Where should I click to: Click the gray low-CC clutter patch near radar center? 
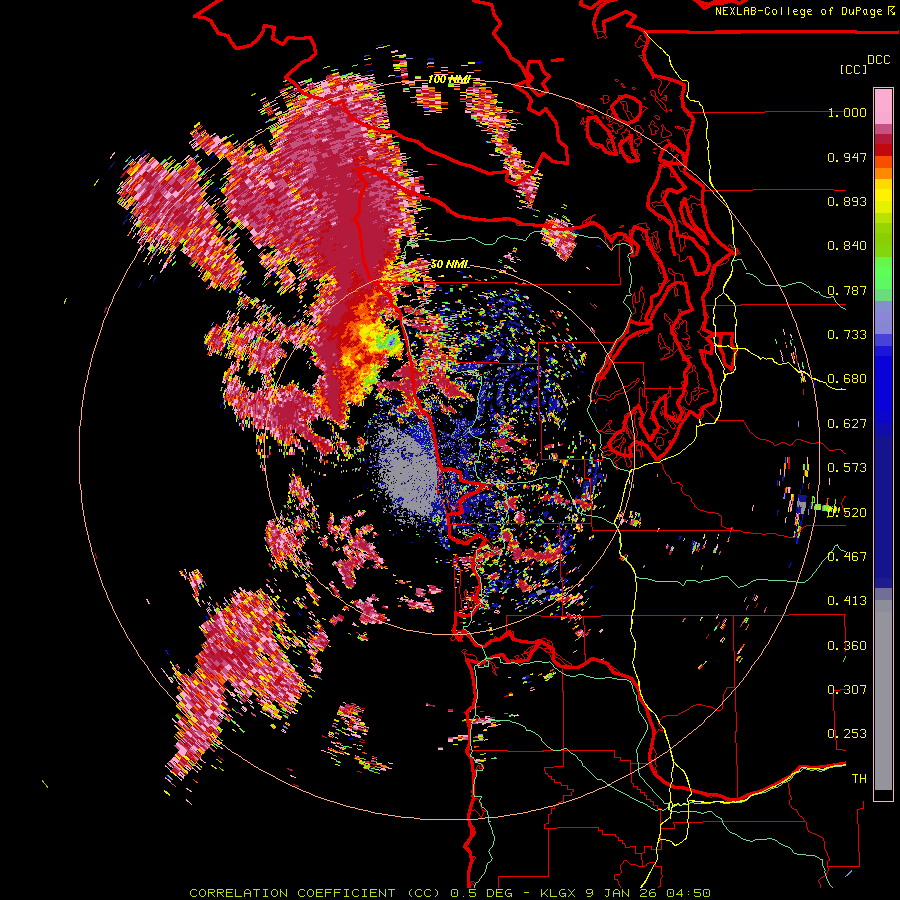[408, 473]
